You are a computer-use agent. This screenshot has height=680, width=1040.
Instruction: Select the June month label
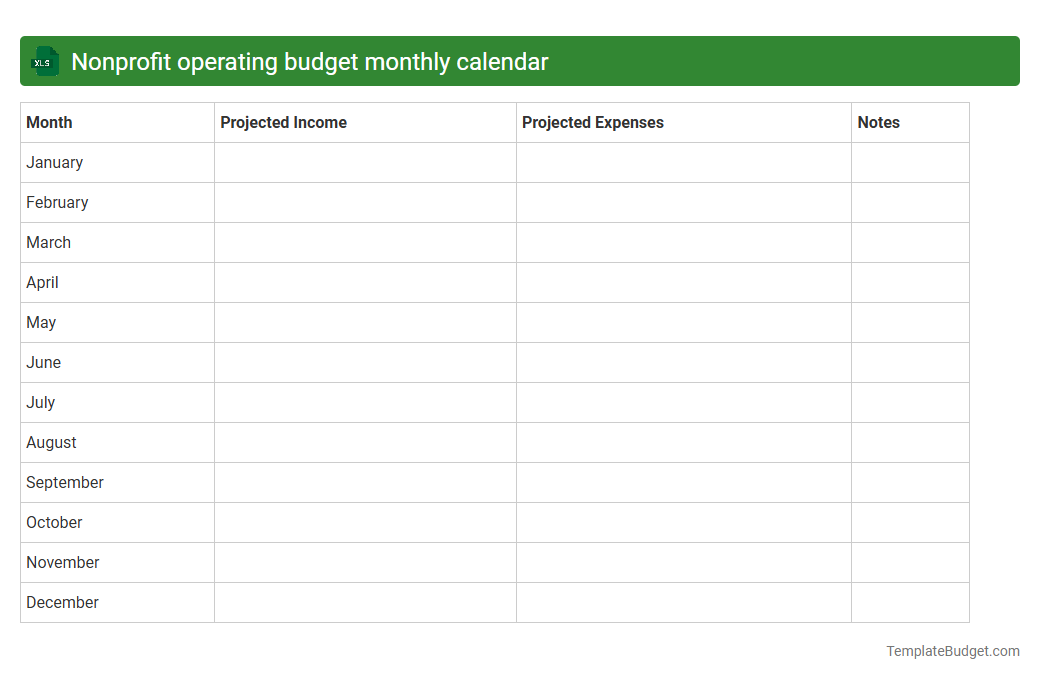[43, 362]
